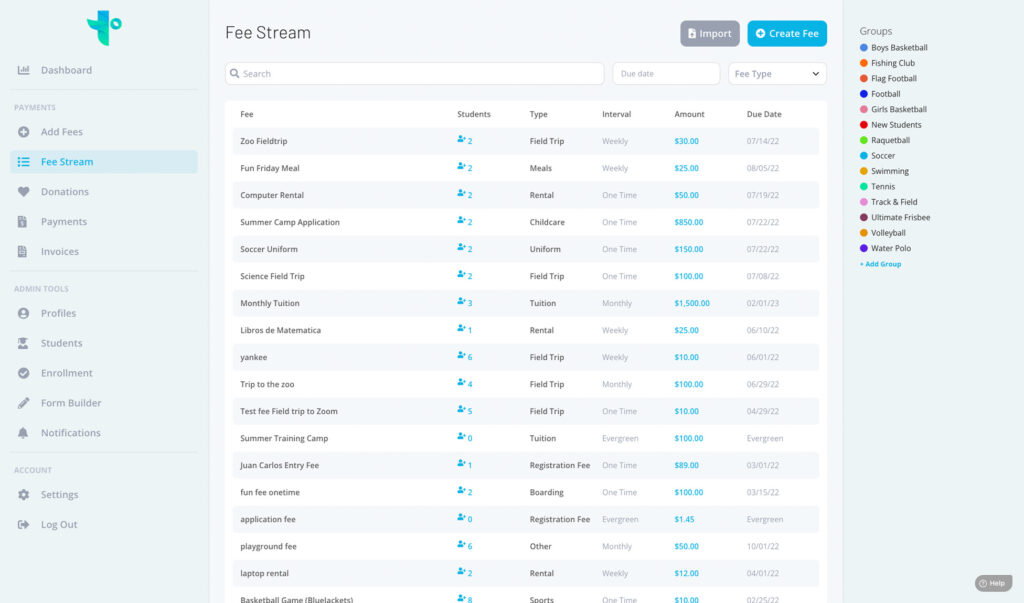Click the $850.00 amount
The width and height of the screenshot is (1024, 603).
pos(688,222)
